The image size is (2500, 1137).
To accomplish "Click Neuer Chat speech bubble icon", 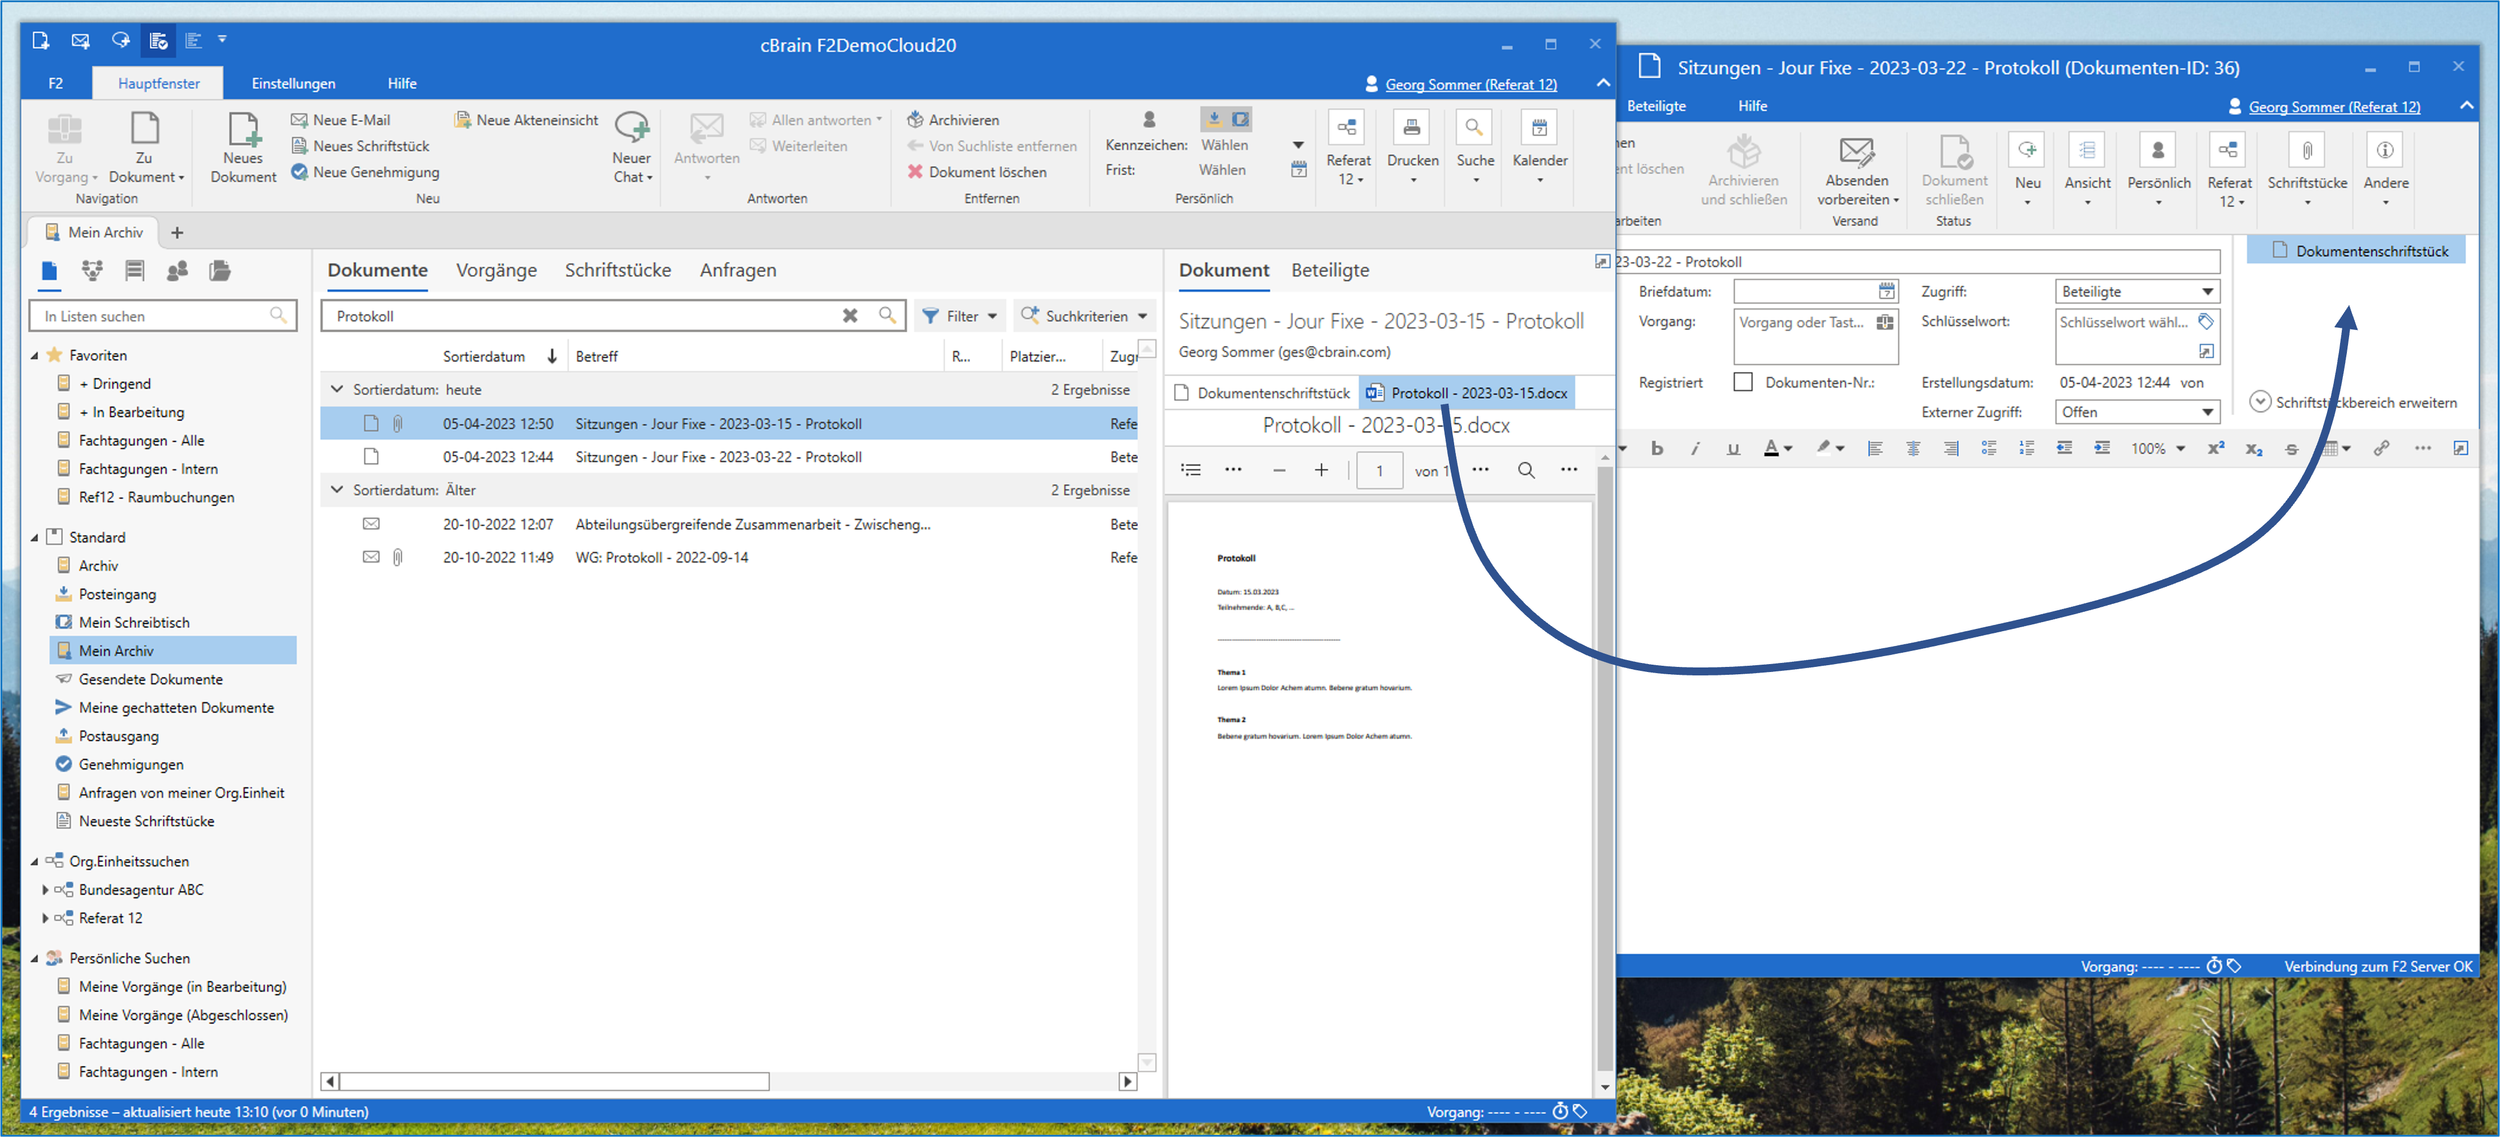I will [631, 127].
